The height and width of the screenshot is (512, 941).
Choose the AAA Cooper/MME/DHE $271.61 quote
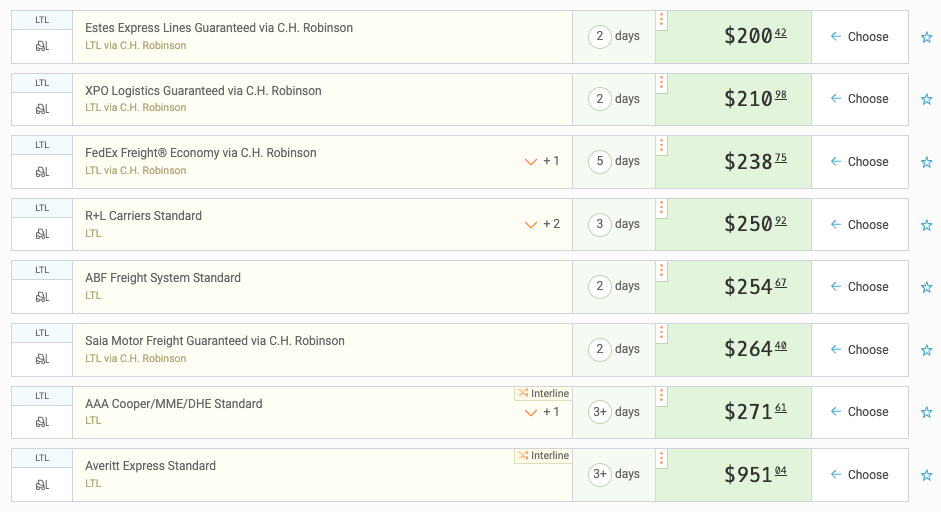coord(859,412)
